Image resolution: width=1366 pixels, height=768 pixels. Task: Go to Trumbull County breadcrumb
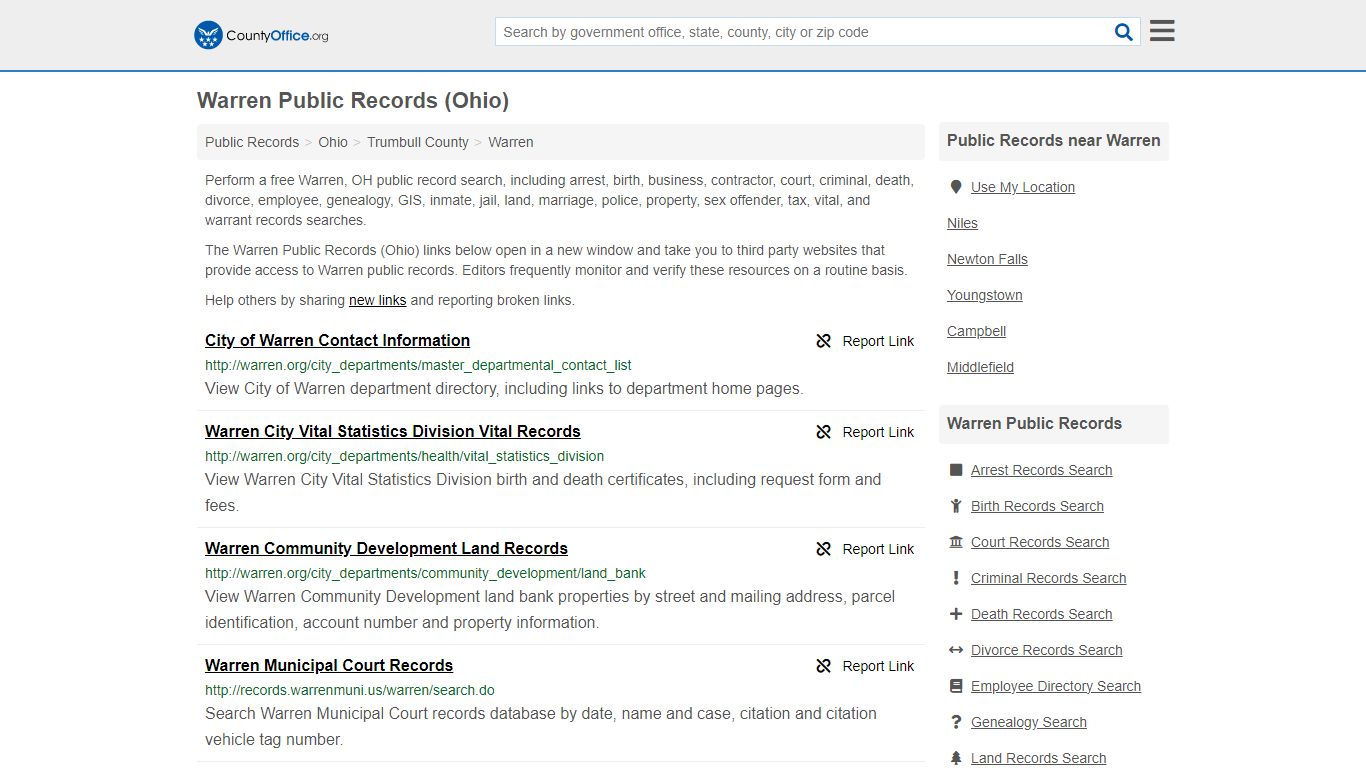[418, 142]
